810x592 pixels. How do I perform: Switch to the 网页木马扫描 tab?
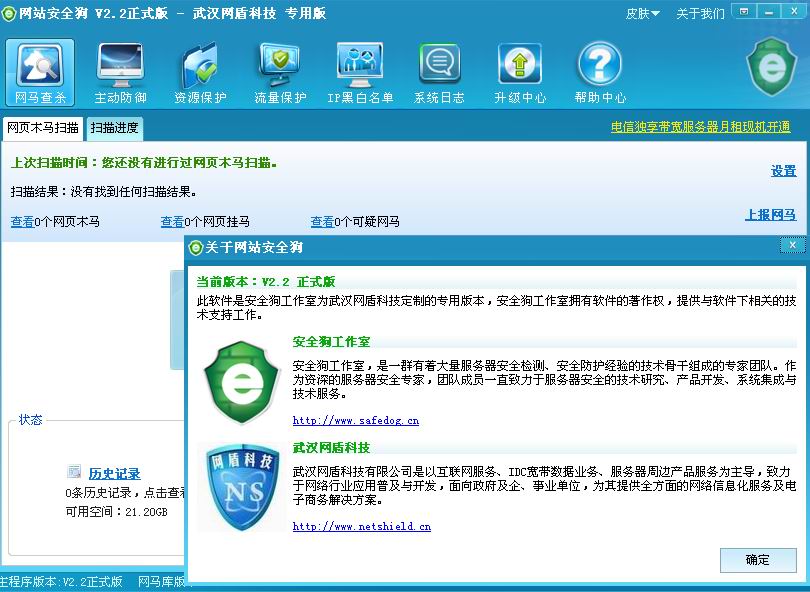[43, 128]
